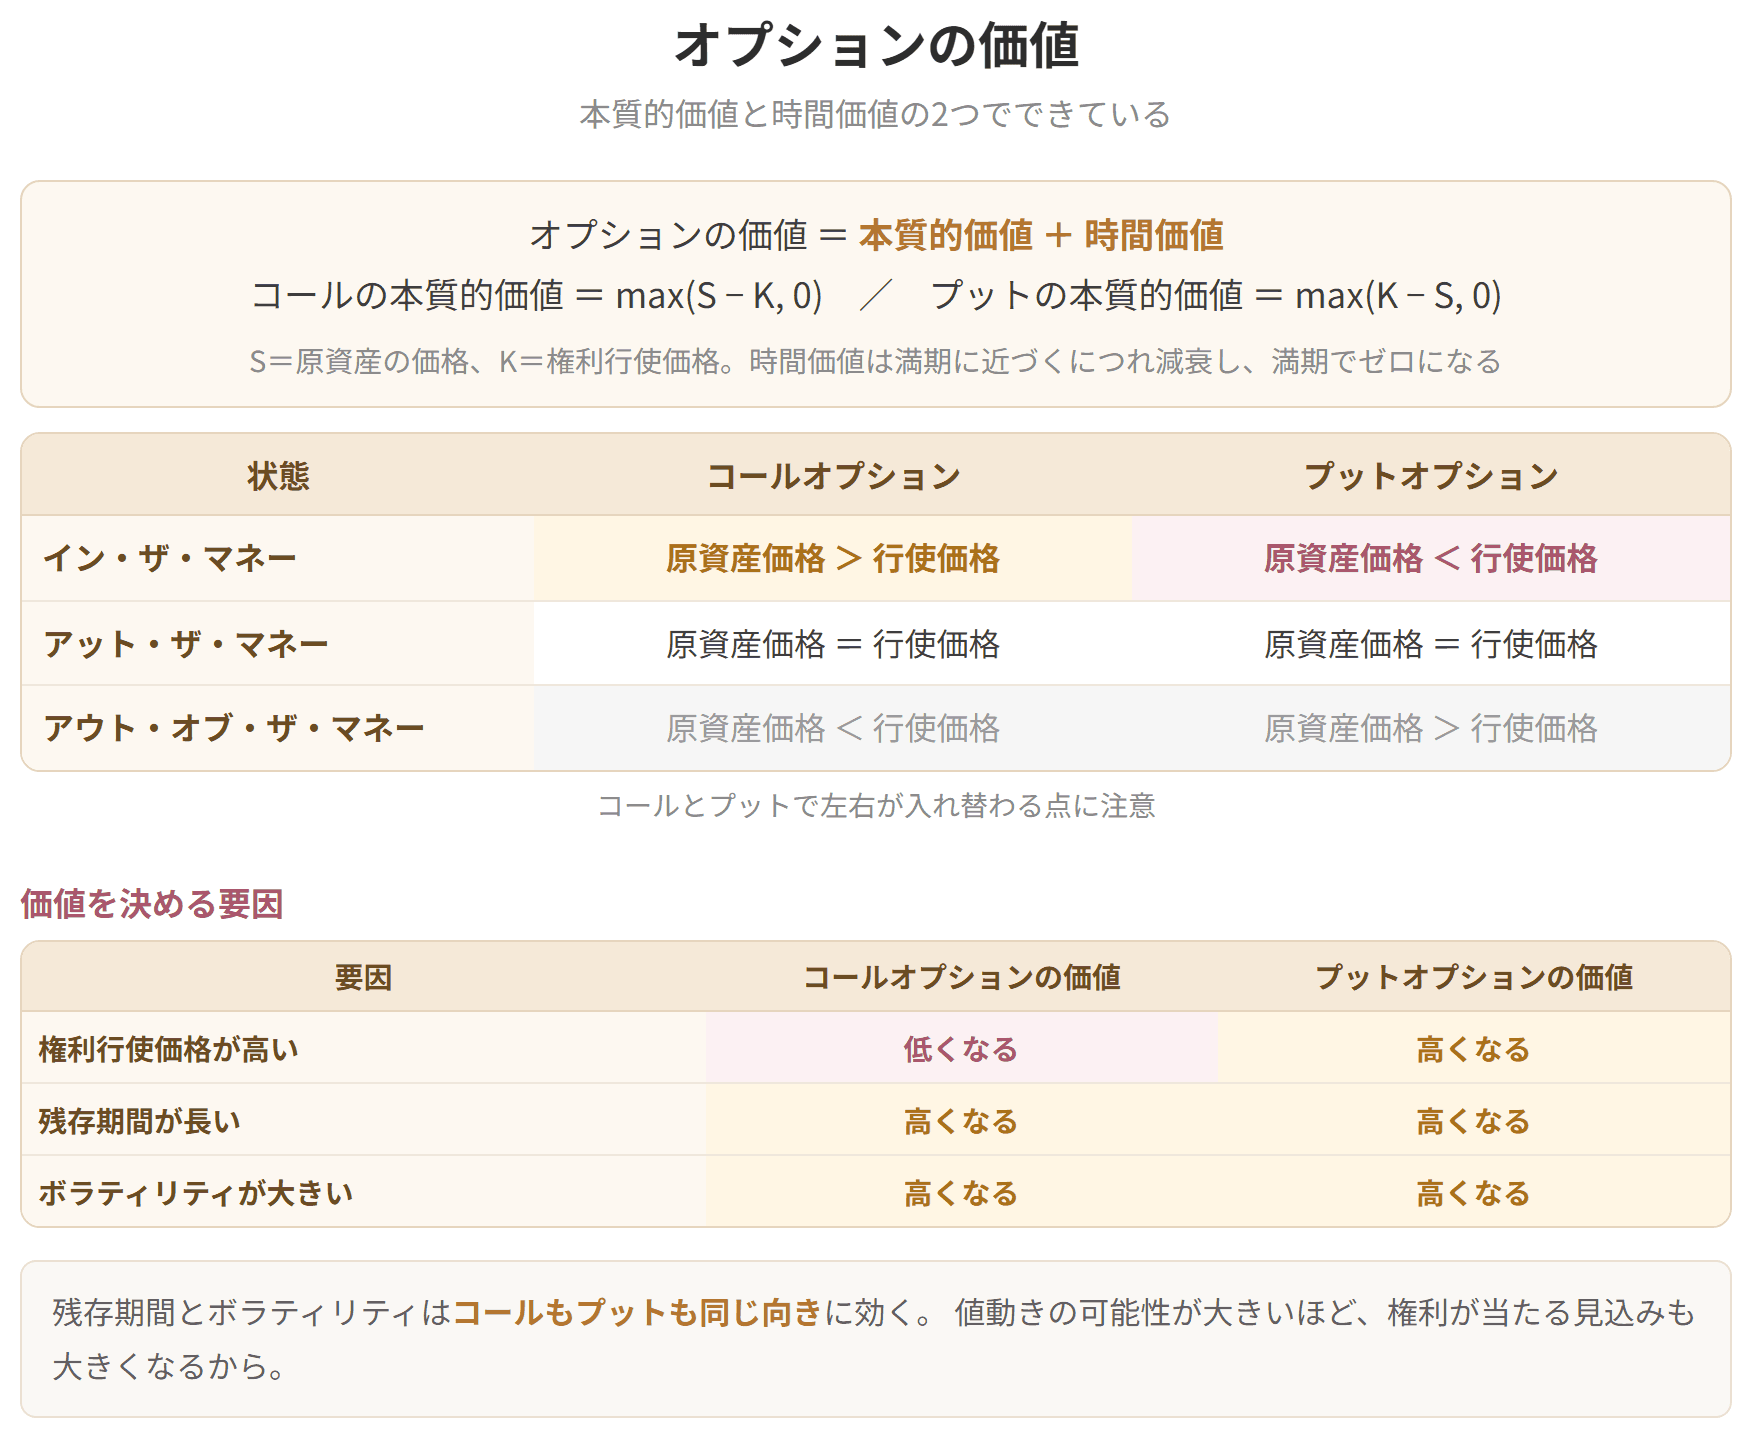This screenshot has height=1438, width=1752.
Task: Click the 低くなる cell
Action: pos(962,1048)
